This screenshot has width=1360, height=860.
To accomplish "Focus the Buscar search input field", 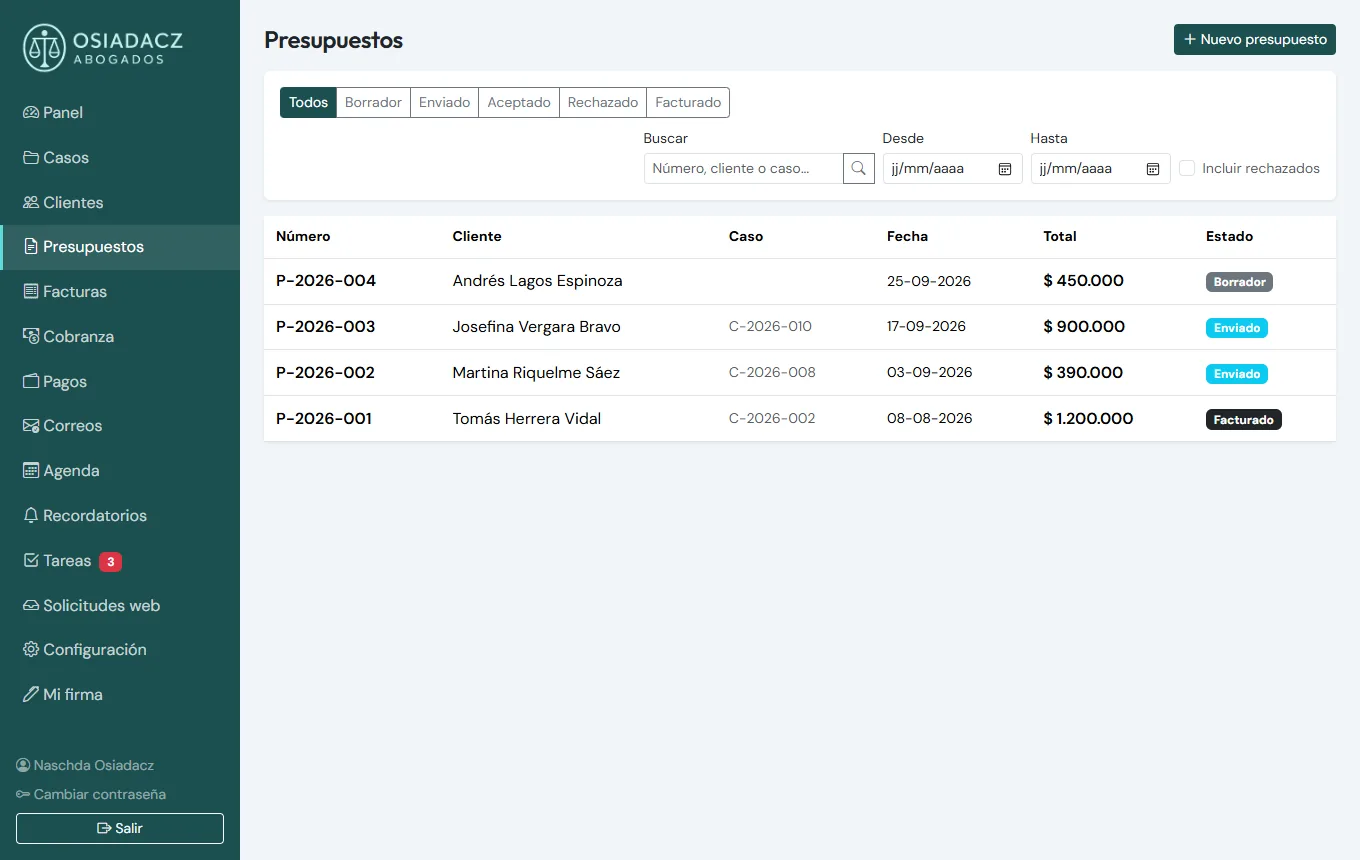I will 743,169.
